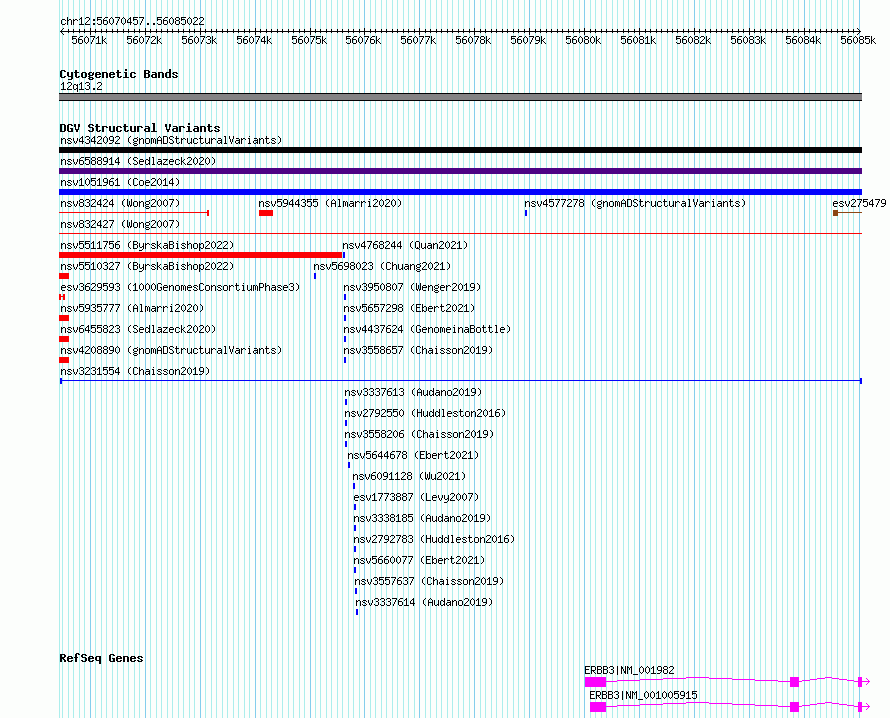Viewport: 890px width, 718px height.
Task: Click nsv5698023 (Chuang2021) label
Action: tap(382, 266)
